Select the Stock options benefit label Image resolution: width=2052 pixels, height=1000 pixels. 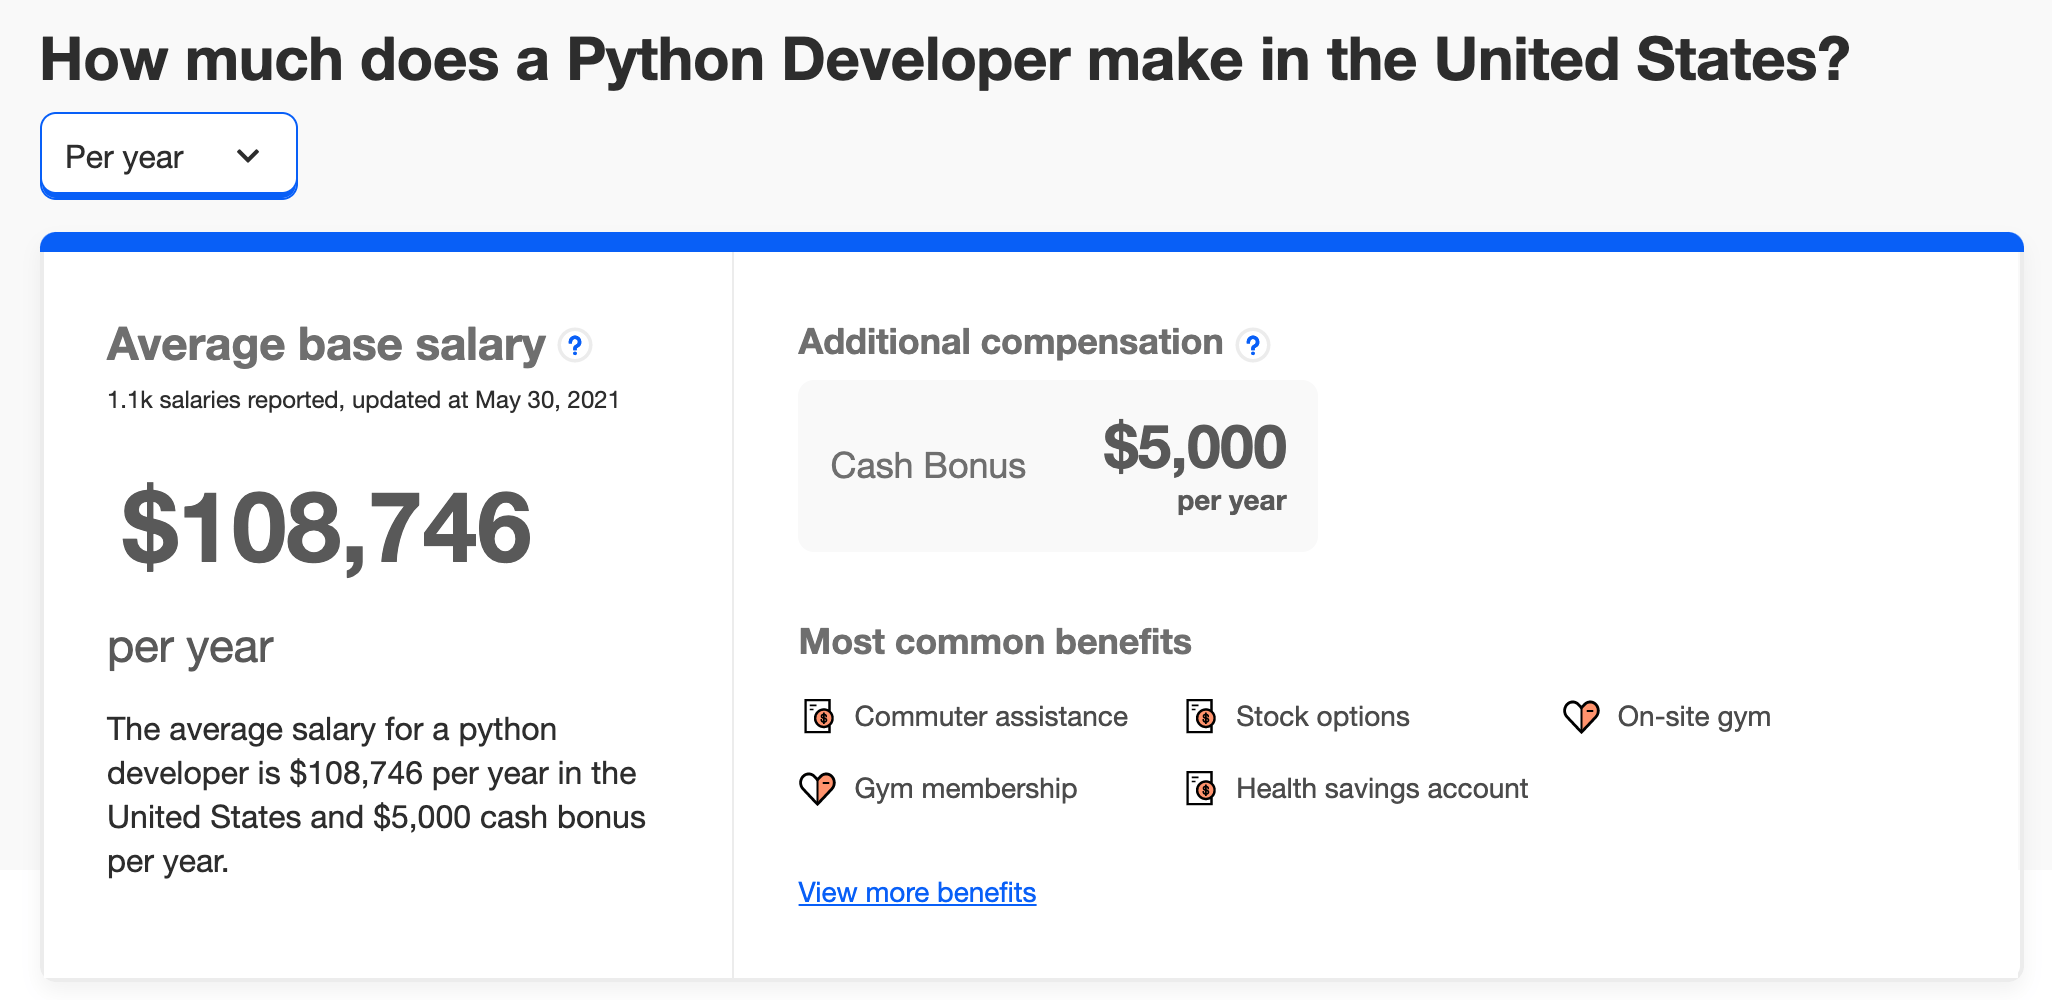coord(1322,716)
